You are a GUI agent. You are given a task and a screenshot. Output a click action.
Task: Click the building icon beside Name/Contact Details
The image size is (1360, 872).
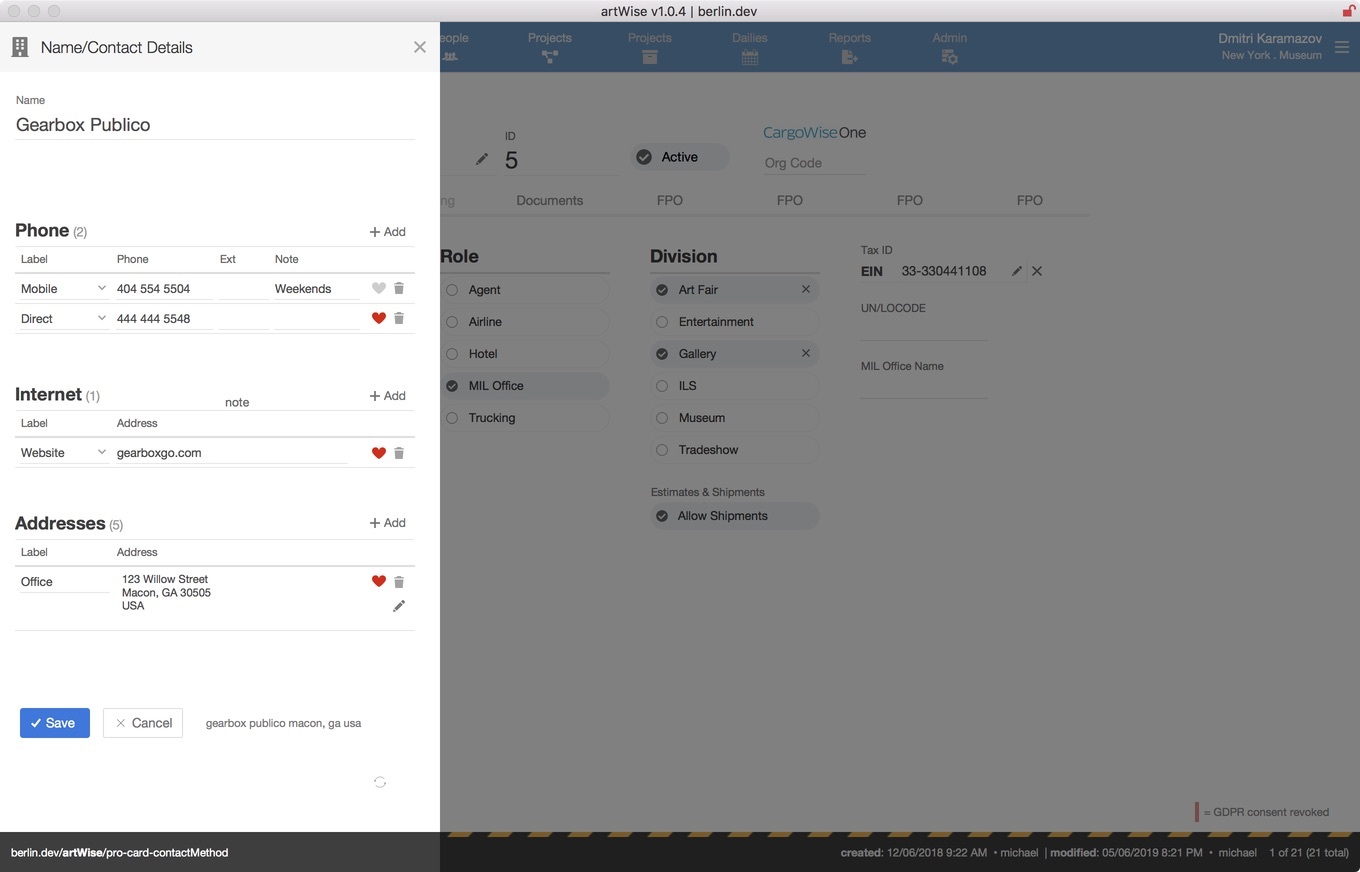pyautogui.click(x=19, y=47)
